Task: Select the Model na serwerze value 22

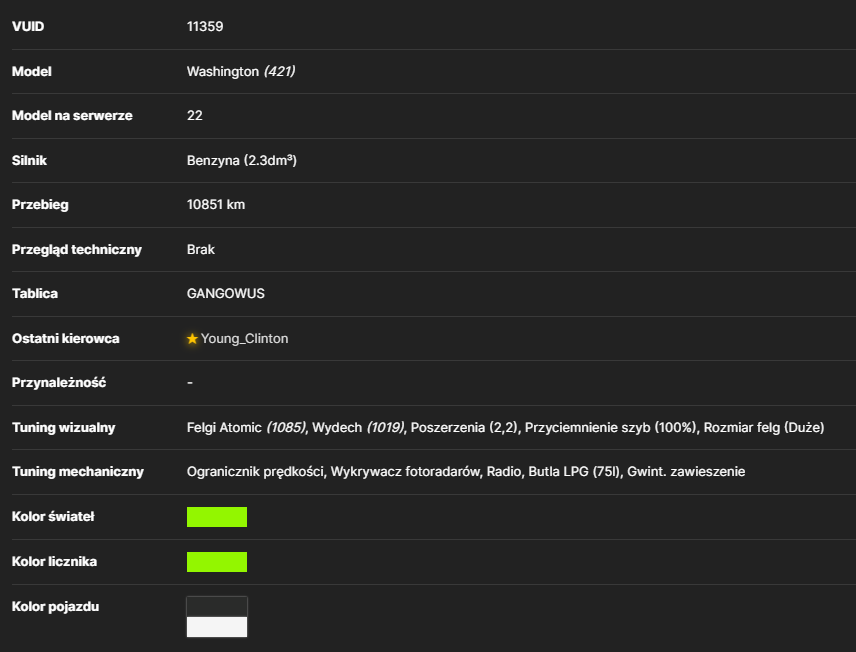Action: pos(194,116)
